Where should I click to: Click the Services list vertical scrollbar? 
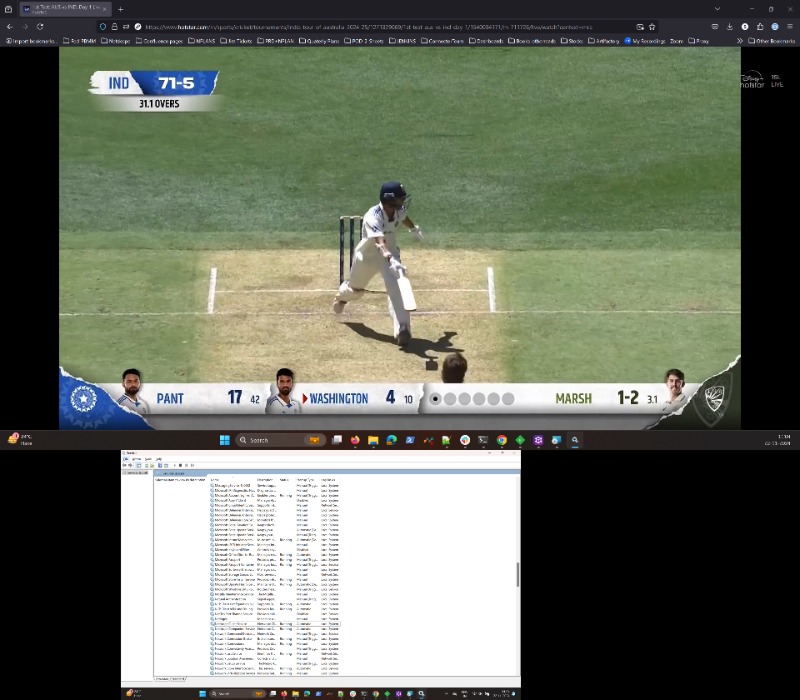(x=517, y=575)
